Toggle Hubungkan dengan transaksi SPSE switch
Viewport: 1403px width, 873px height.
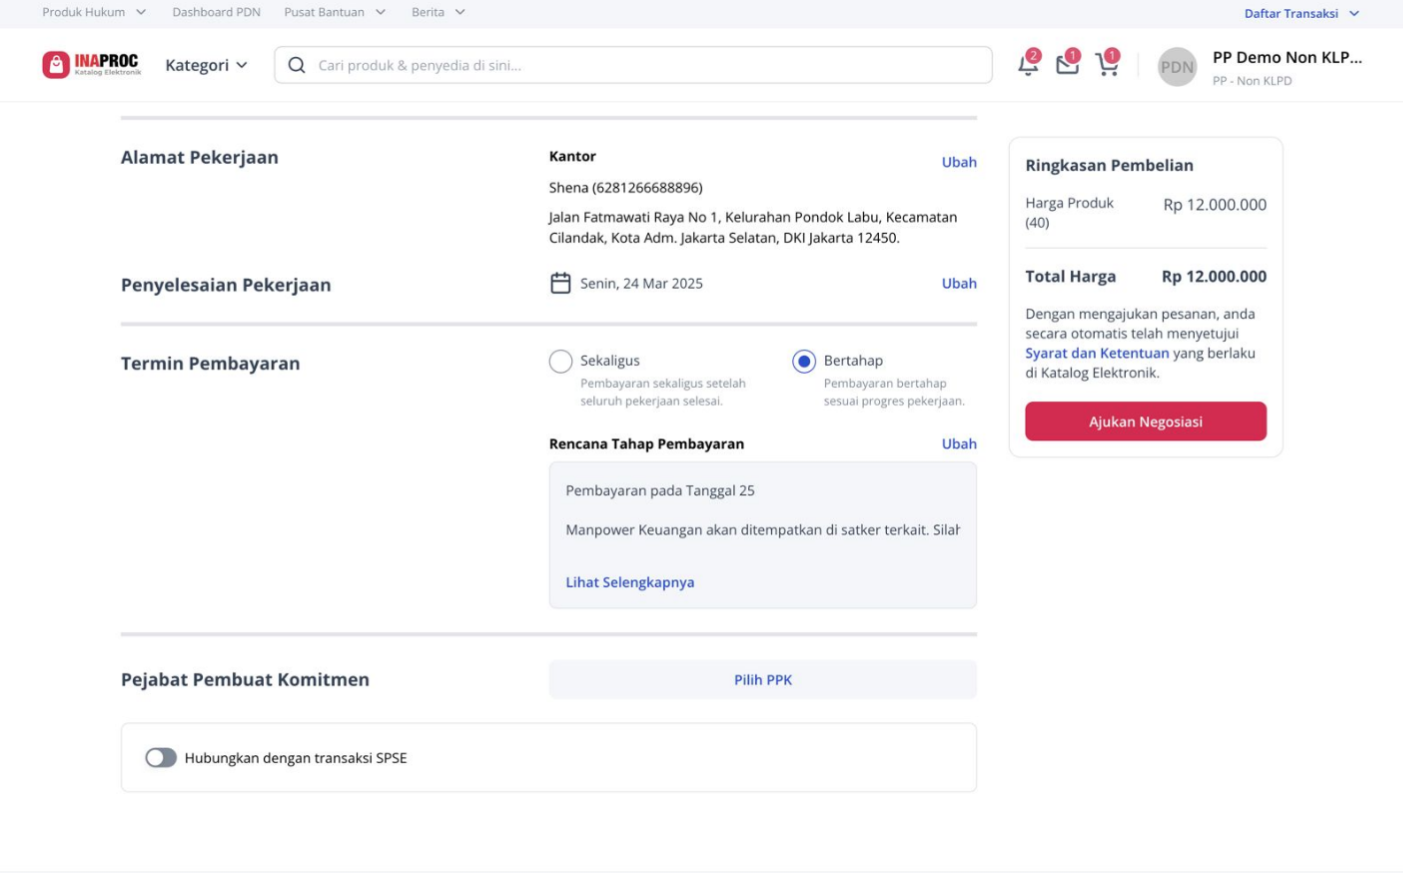point(161,758)
